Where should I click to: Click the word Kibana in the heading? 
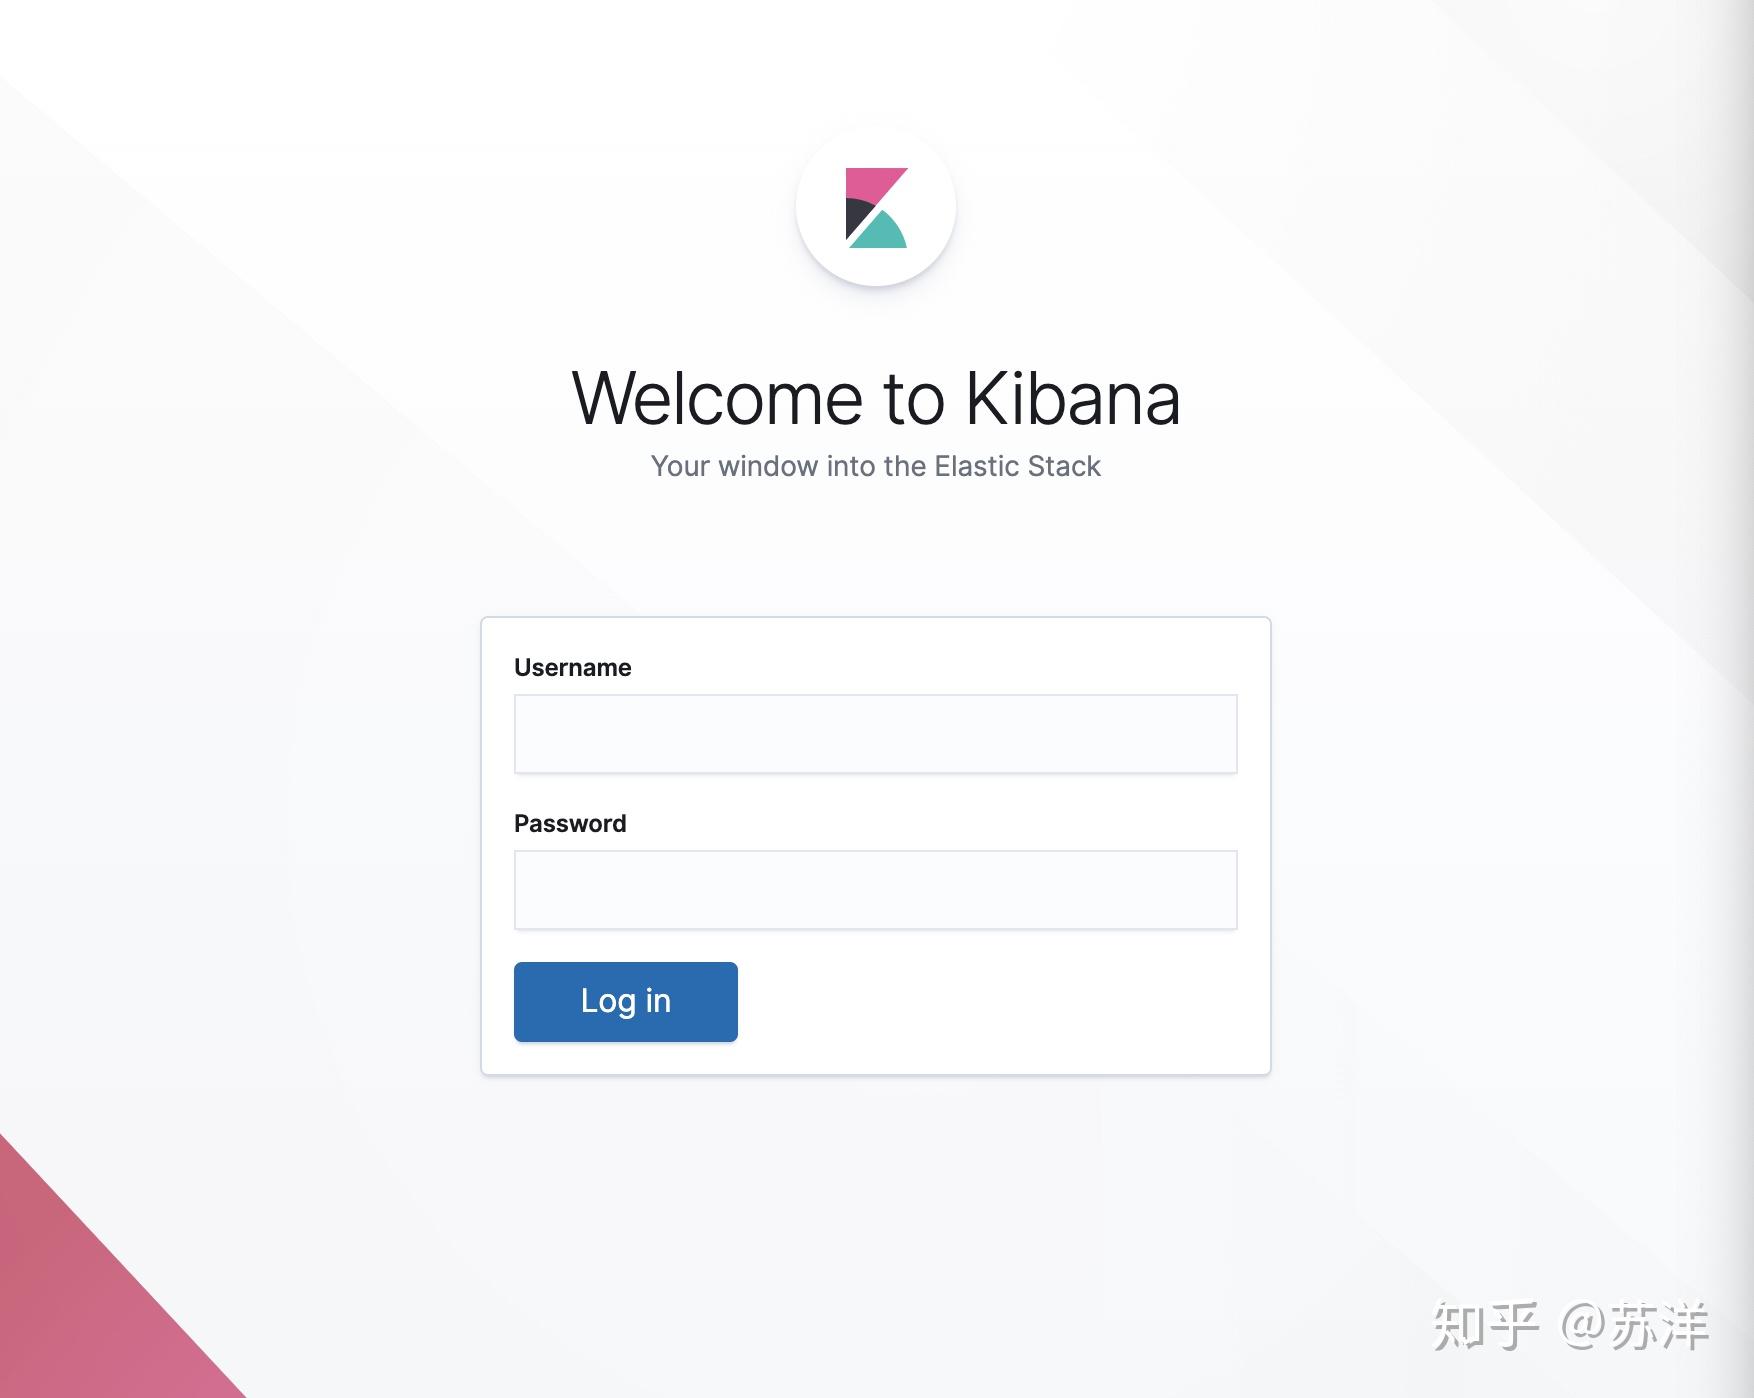click(1073, 399)
